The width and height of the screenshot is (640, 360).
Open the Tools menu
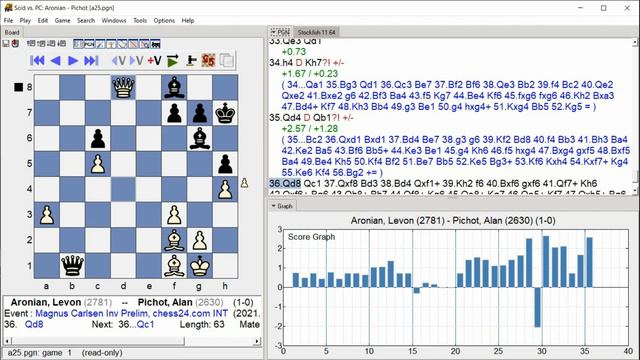click(x=140, y=20)
